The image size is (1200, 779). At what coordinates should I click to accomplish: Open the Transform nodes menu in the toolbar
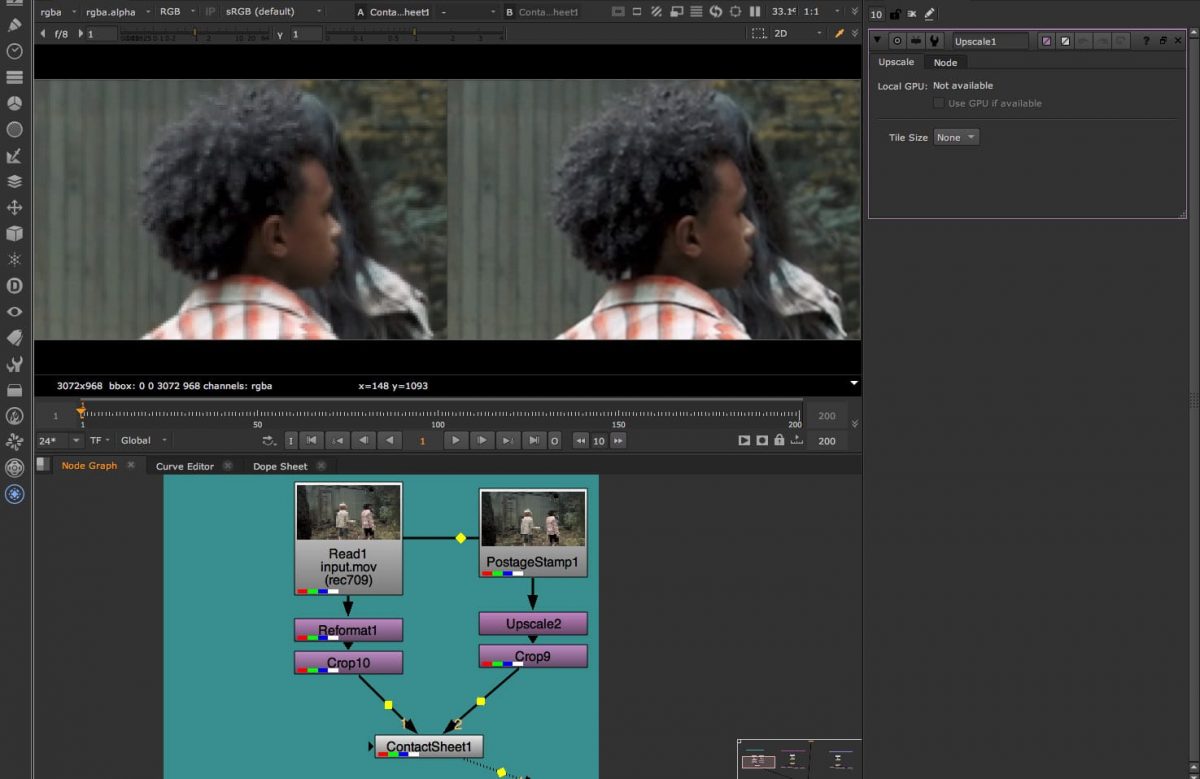point(14,207)
